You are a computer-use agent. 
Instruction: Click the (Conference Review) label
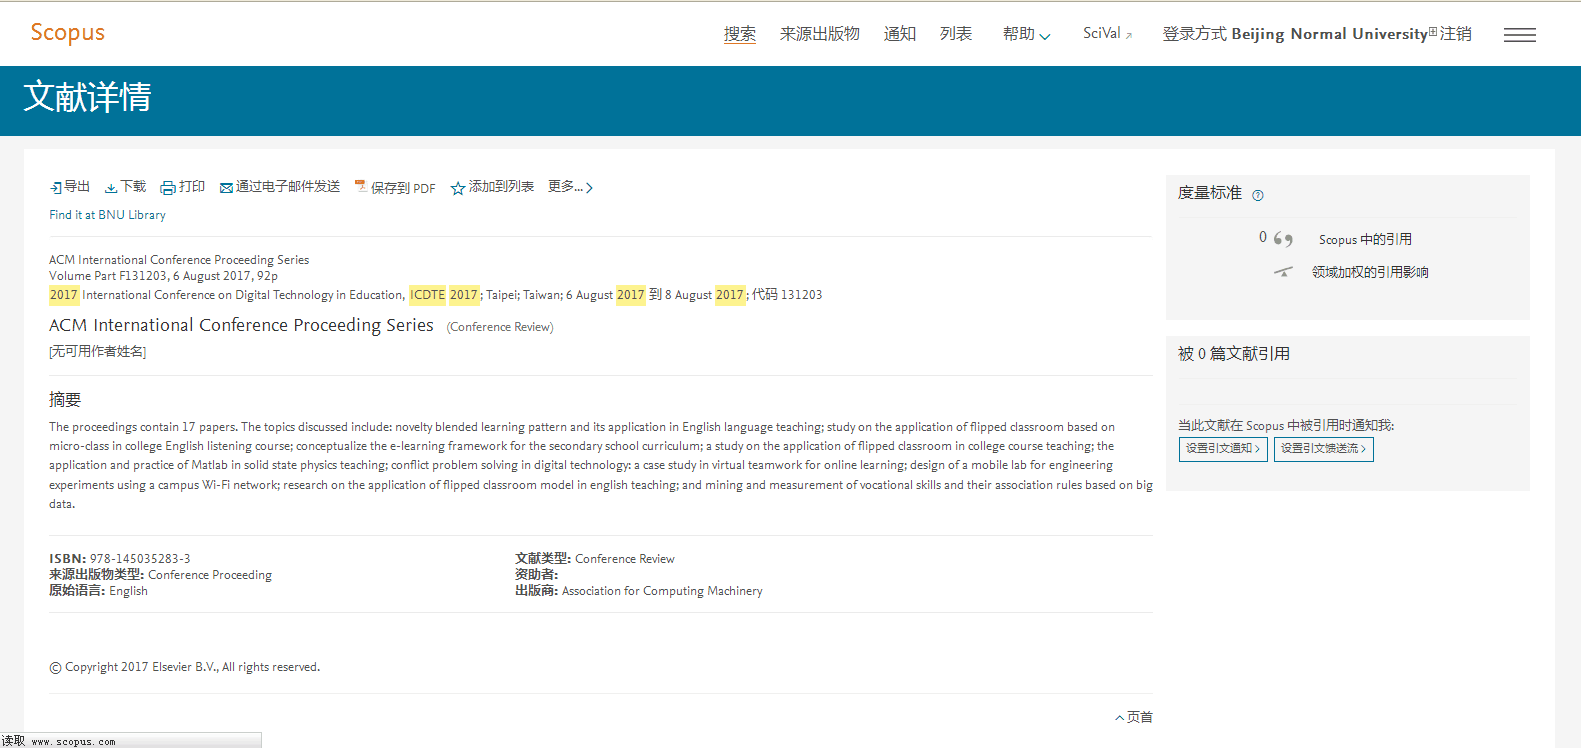[500, 327]
